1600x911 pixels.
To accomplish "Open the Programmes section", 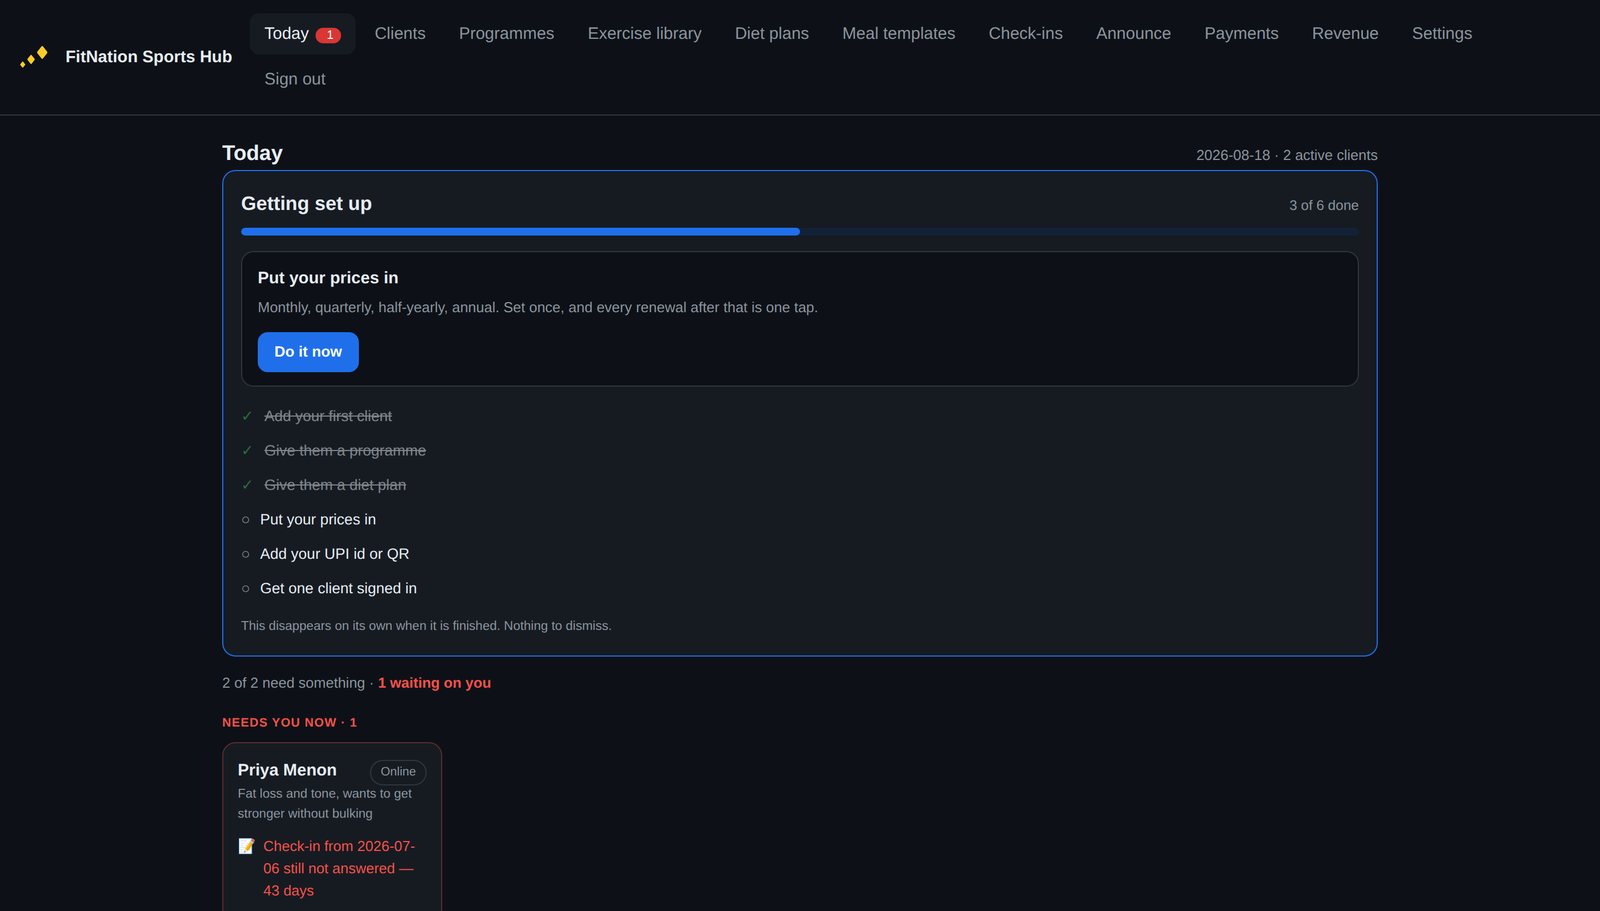I will [x=506, y=34].
